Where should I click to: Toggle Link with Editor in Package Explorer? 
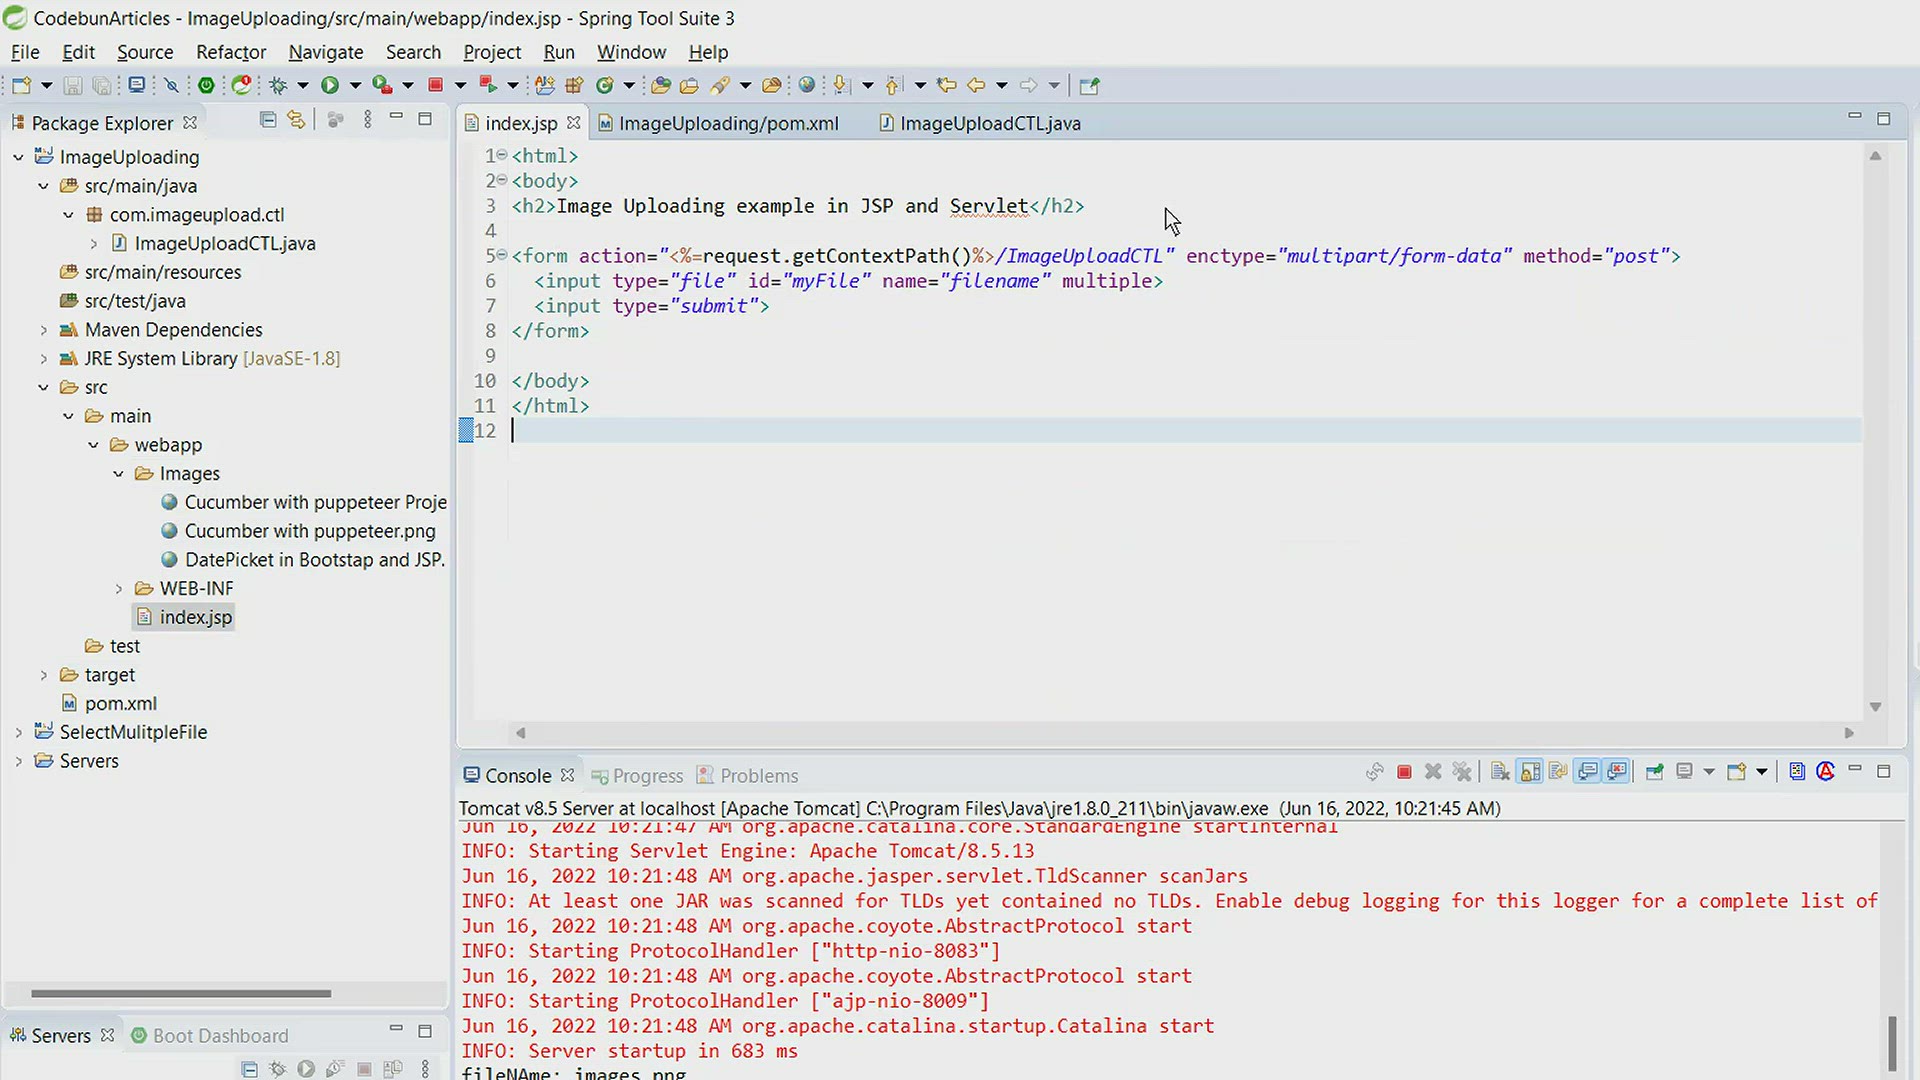click(295, 120)
